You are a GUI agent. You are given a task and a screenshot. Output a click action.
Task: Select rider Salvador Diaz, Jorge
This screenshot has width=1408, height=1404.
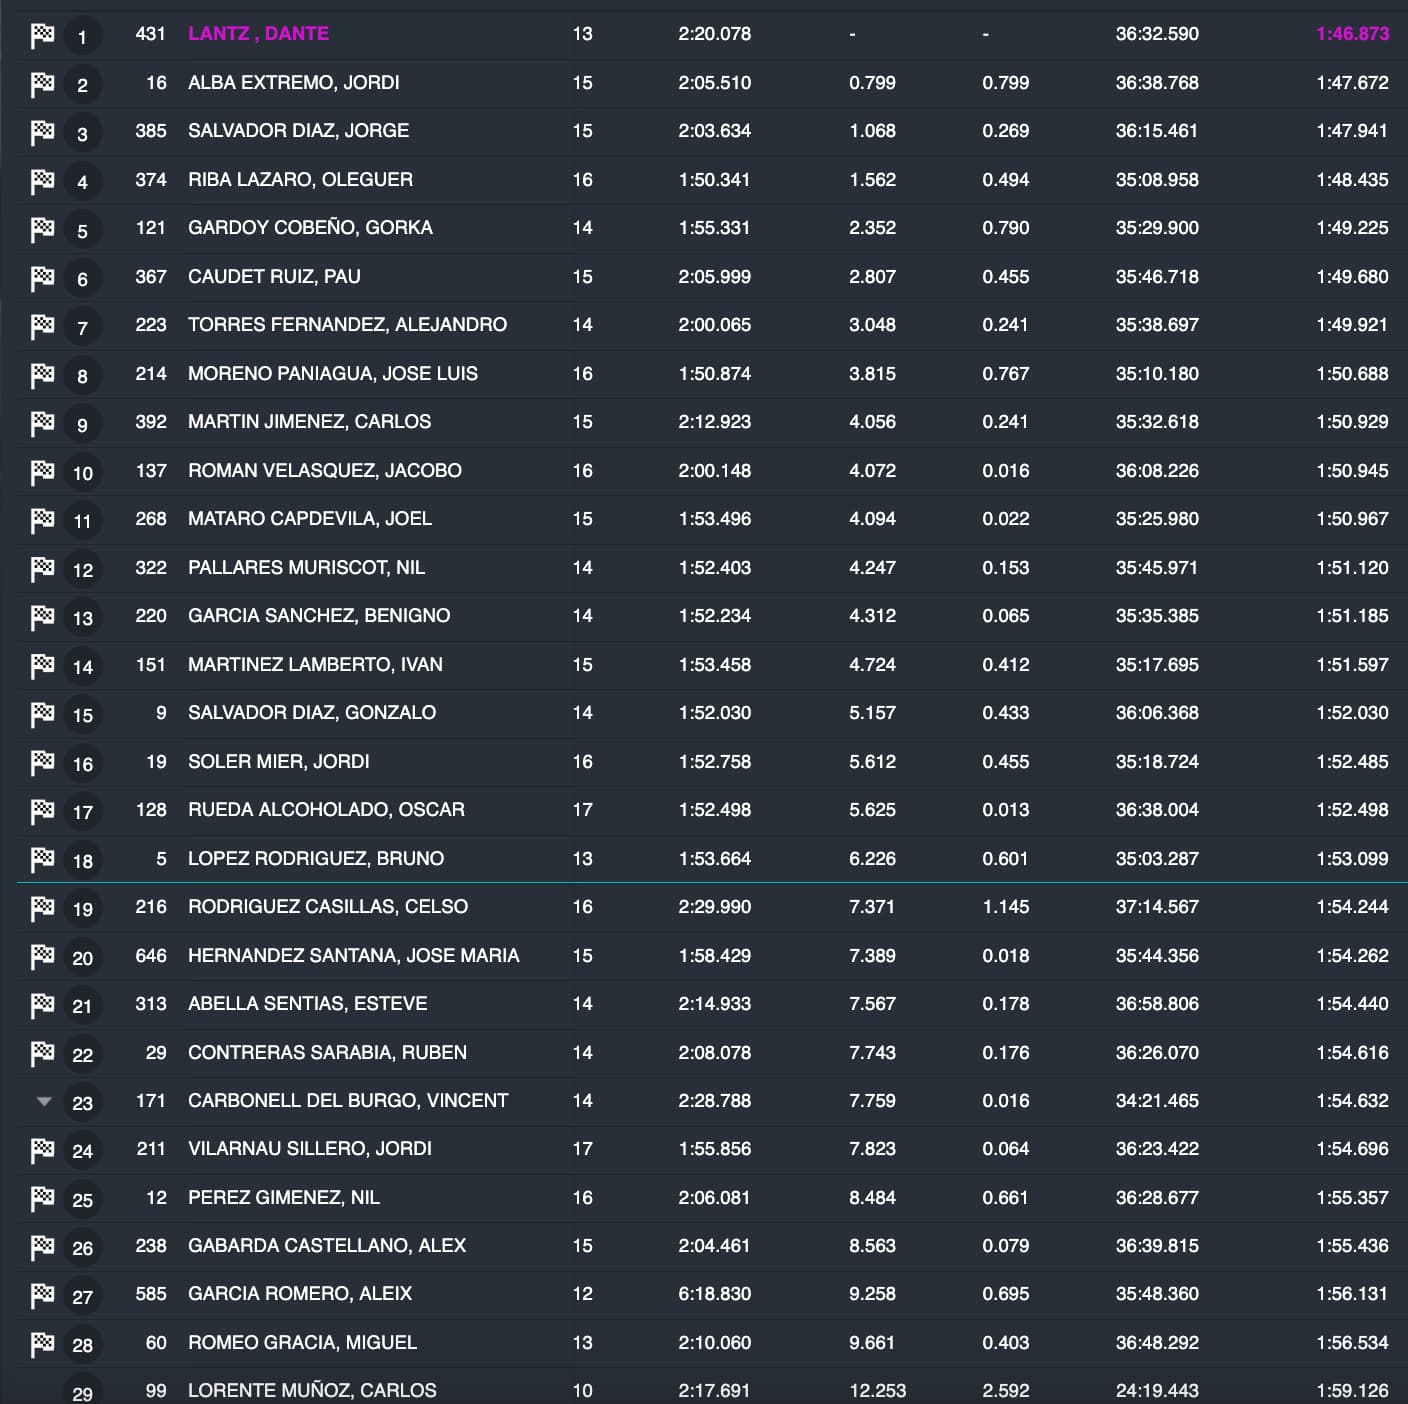pyautogui.click(x=298, y=131)
